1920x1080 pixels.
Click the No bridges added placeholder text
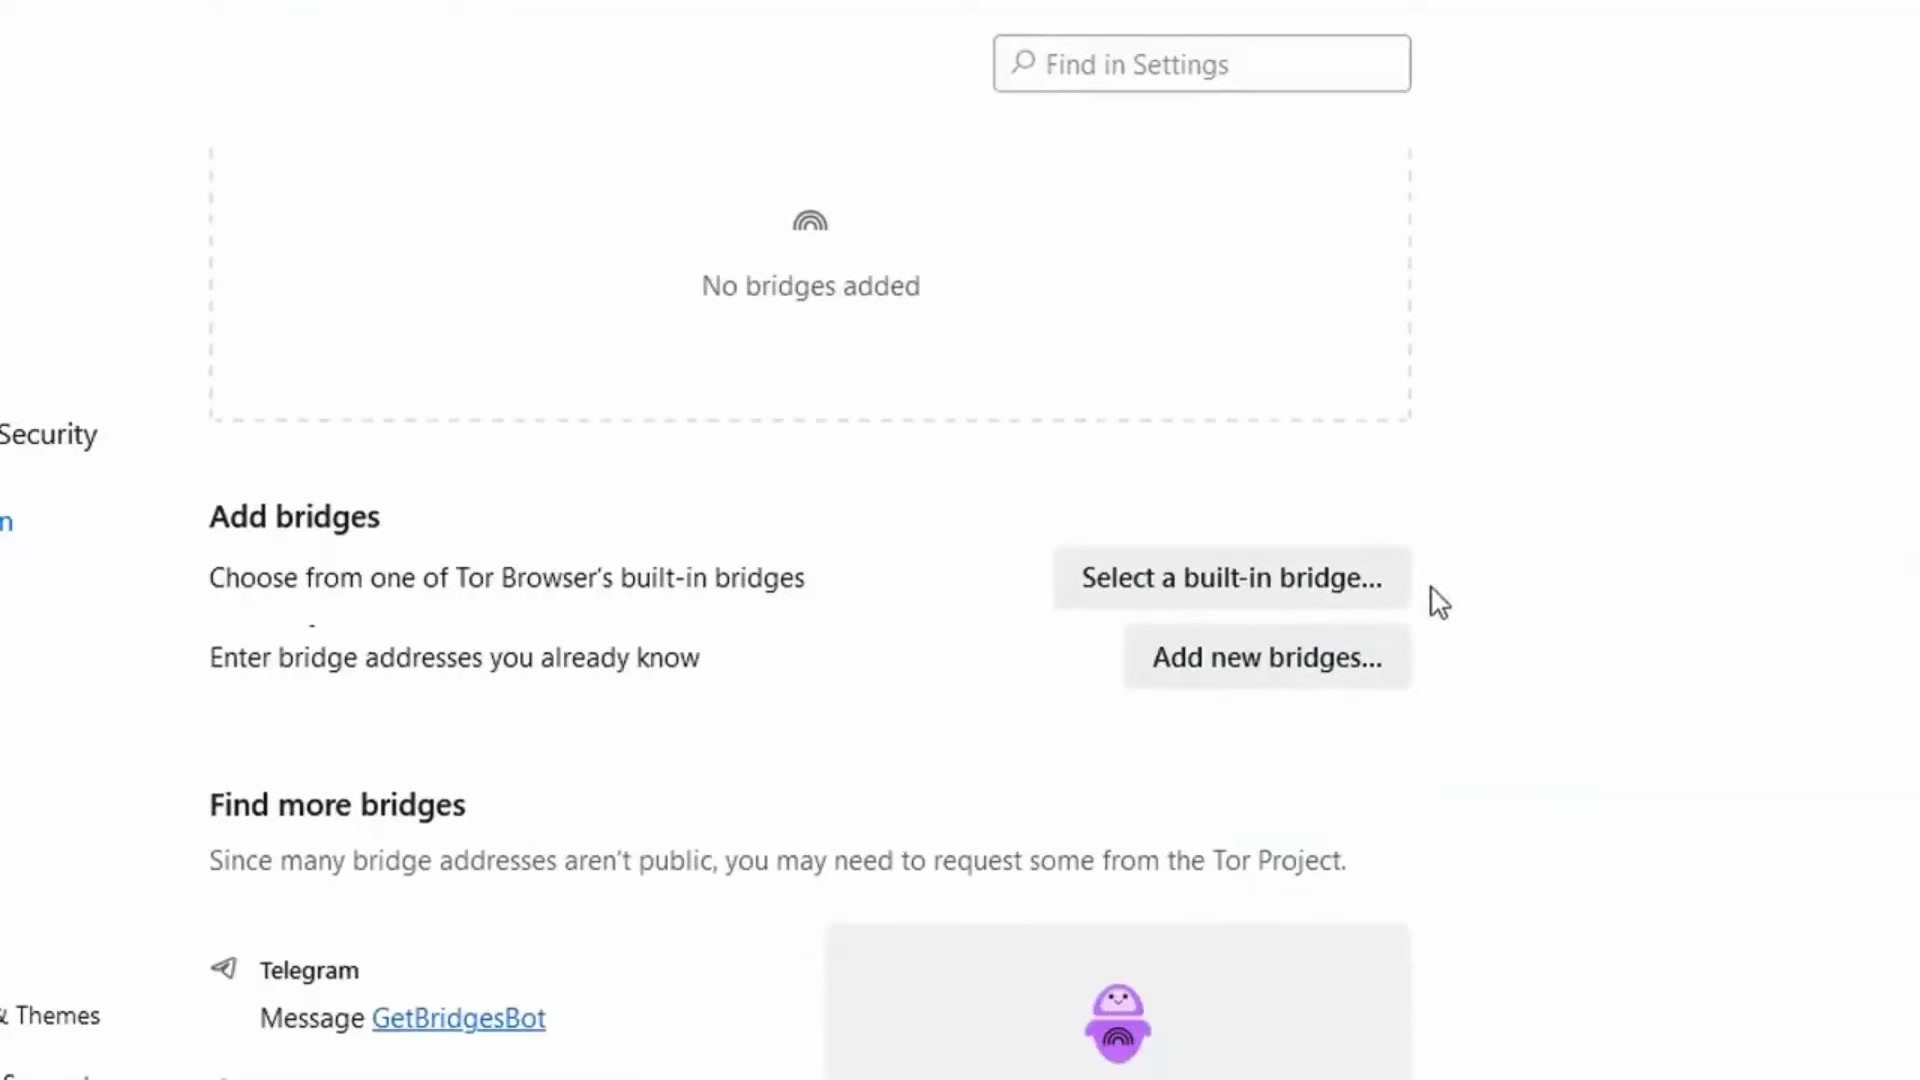tap(811, 286)
